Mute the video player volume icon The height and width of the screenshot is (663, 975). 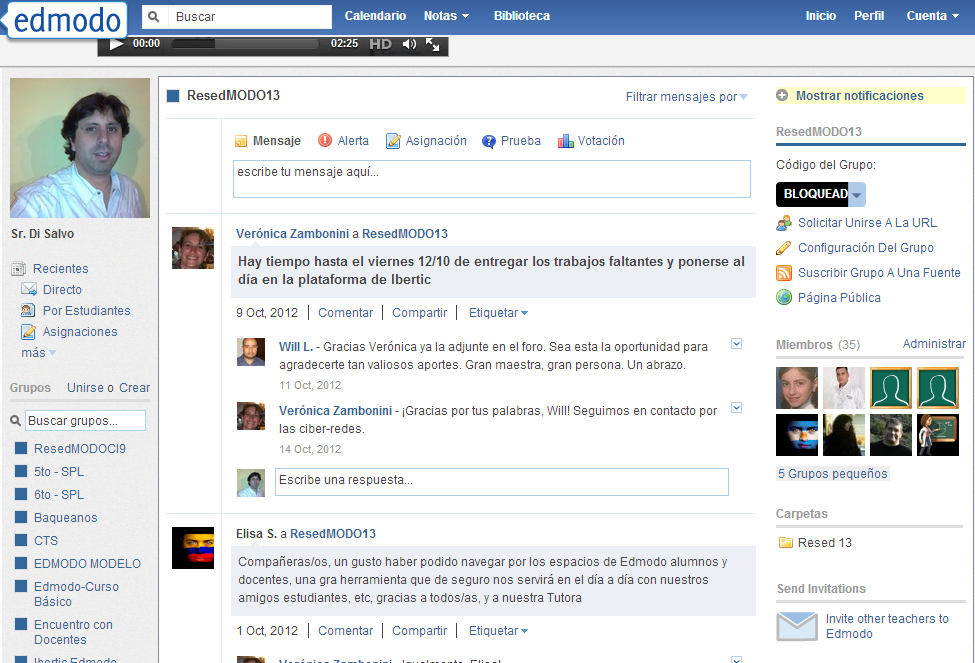click(409, 44)
